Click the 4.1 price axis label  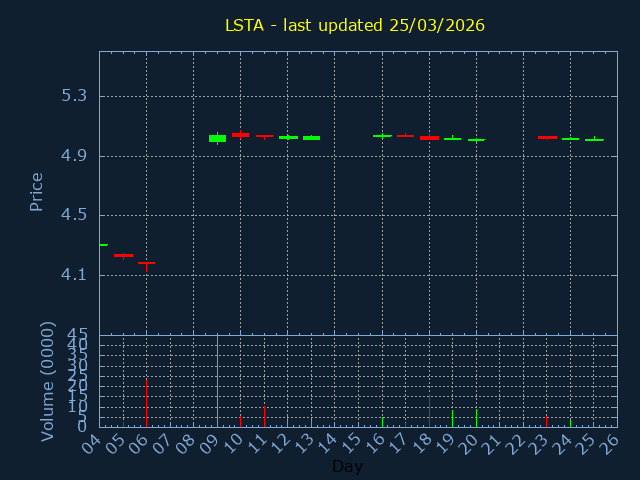(x=74, y=275)
